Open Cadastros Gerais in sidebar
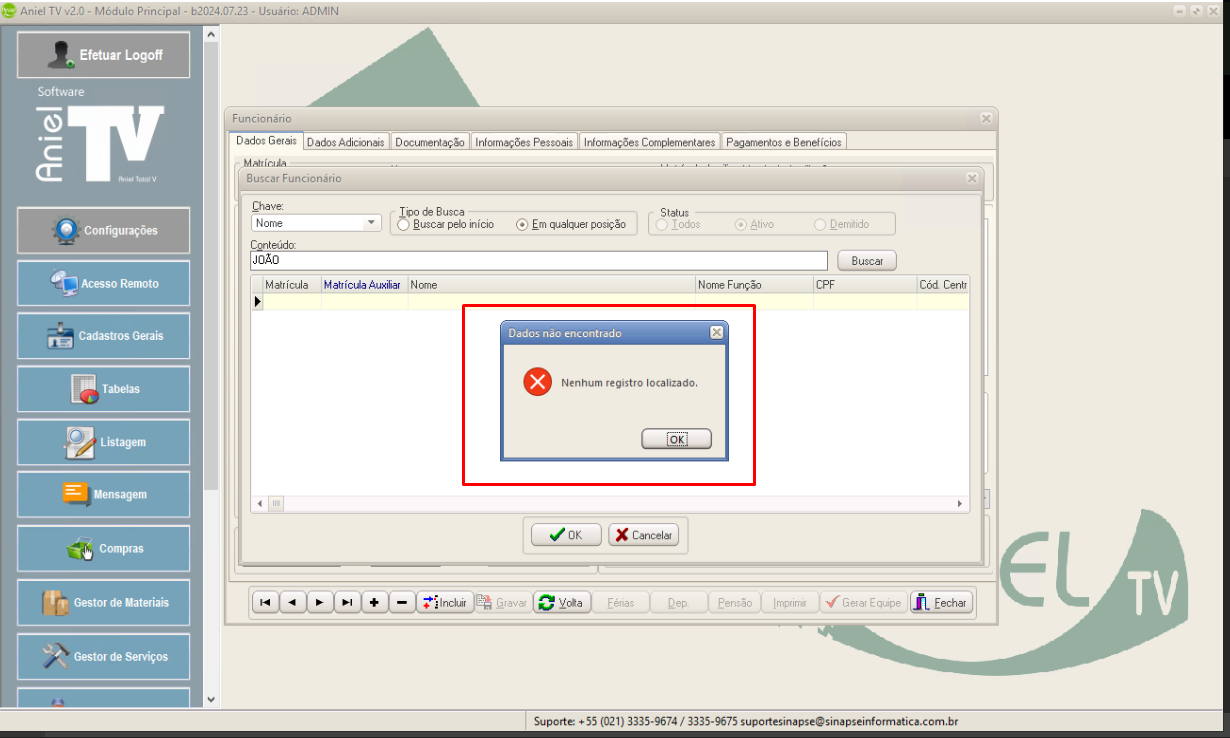This screenshot has width=1230, height=738. click(103, 336)
